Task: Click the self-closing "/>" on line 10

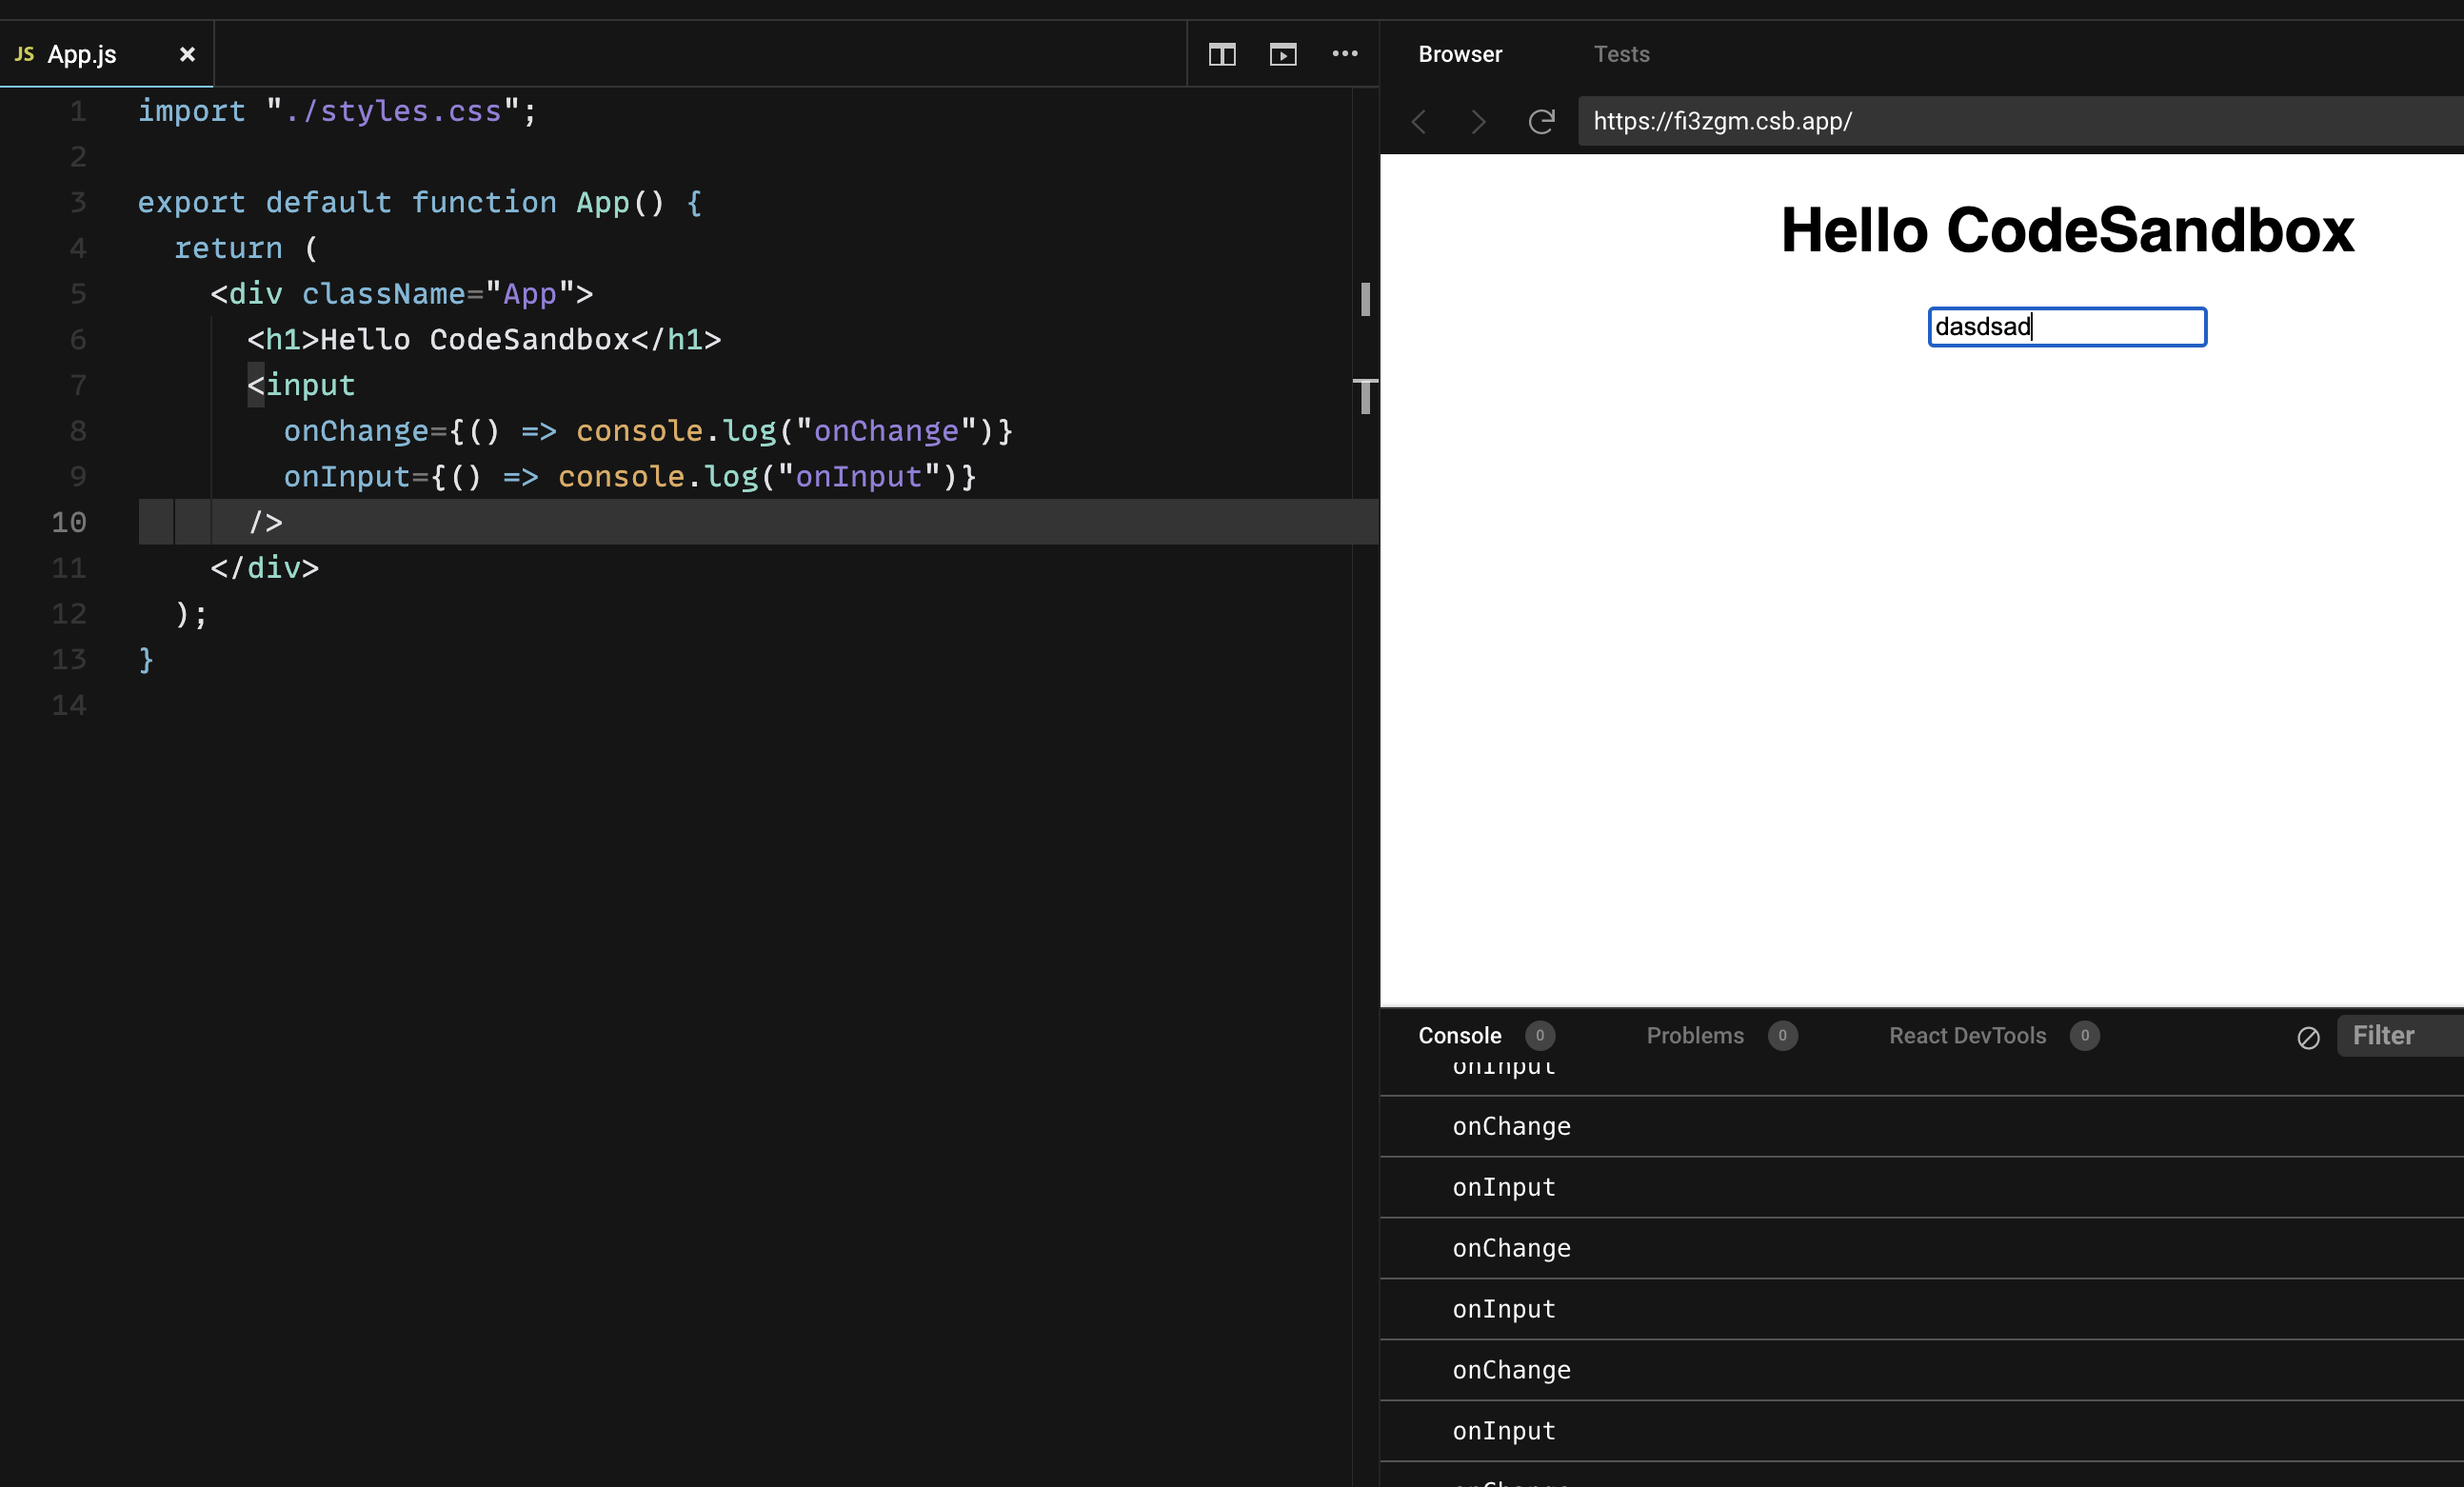Action: coord(266,522)
